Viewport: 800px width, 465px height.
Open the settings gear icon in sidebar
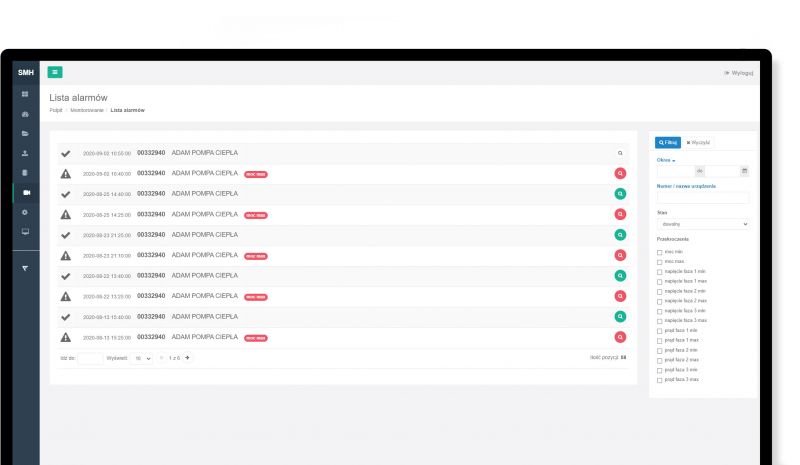tap(25, 212)
